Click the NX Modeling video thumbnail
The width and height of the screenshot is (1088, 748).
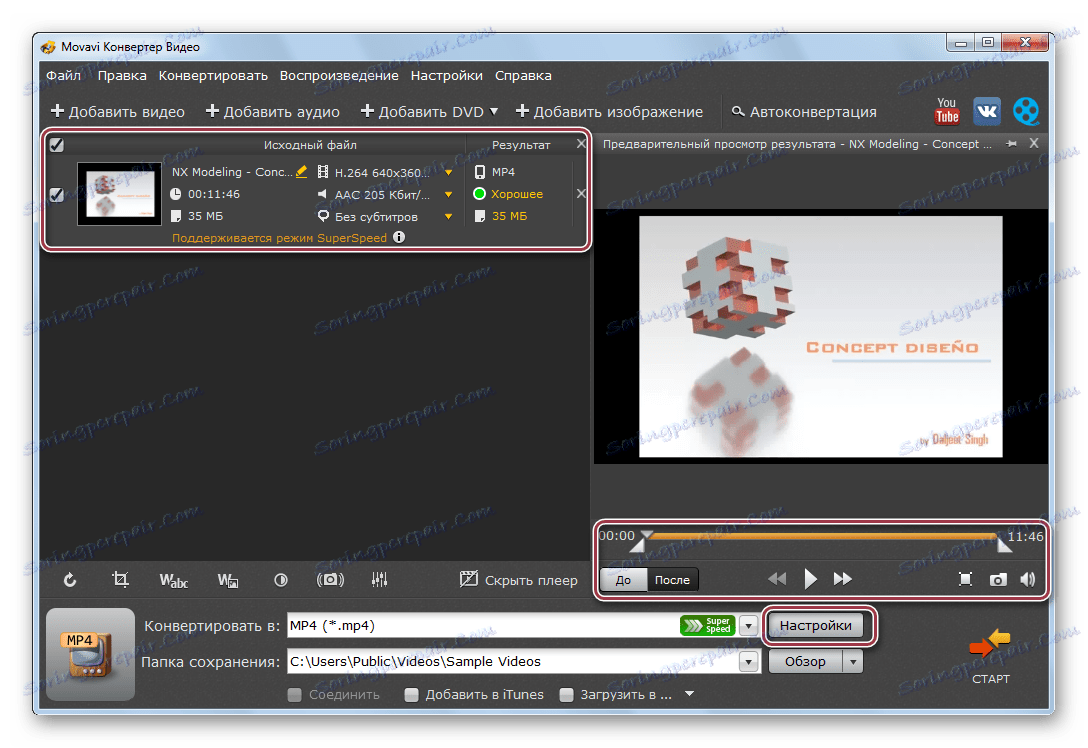(x=118, y=193)
